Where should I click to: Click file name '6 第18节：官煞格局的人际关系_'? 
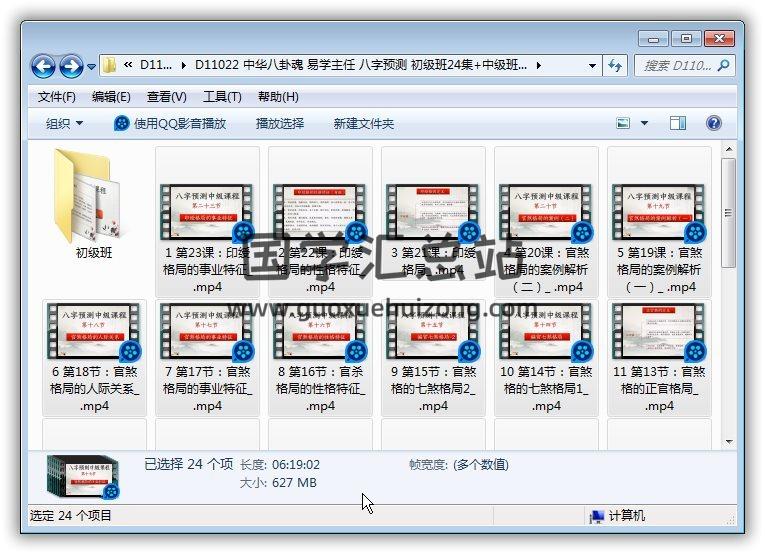[94, 389]
